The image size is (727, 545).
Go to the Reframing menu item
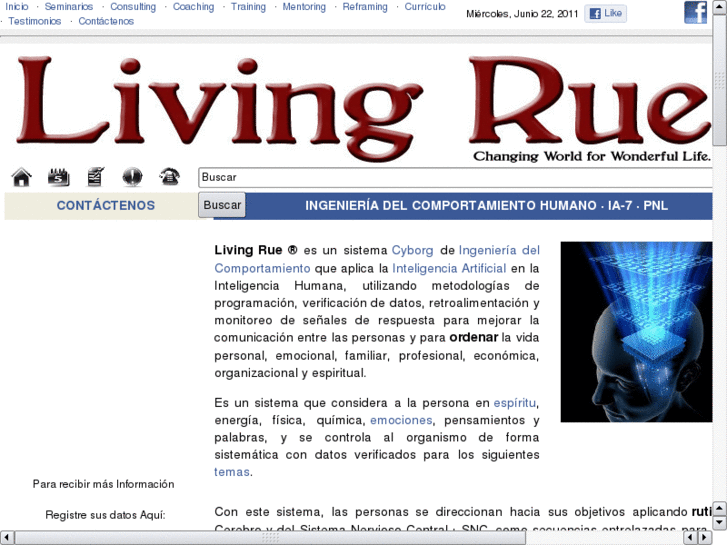(365, 7)
